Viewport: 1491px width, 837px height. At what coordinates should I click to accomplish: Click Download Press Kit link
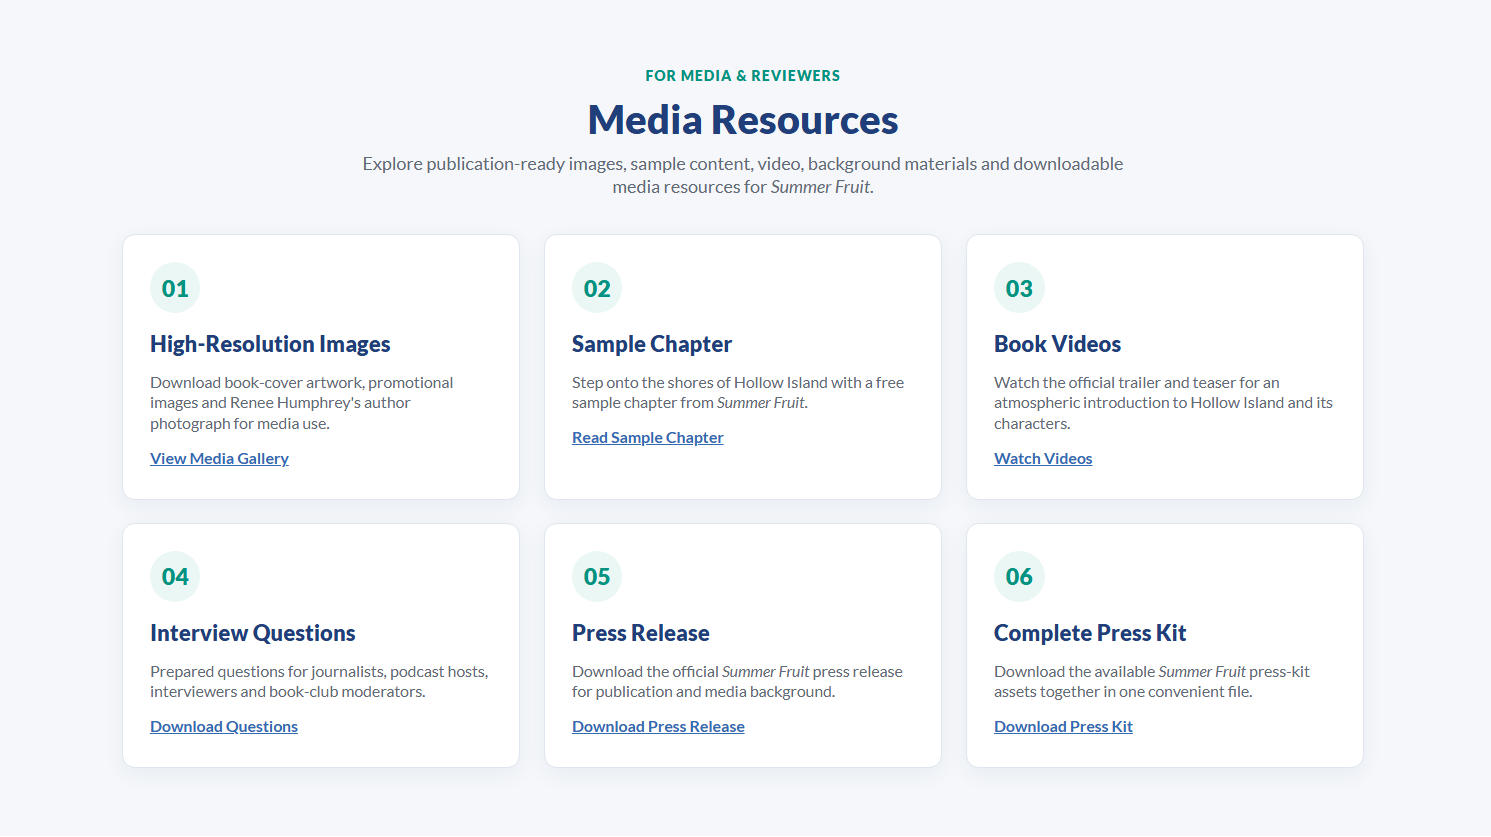pos(1063,726)
